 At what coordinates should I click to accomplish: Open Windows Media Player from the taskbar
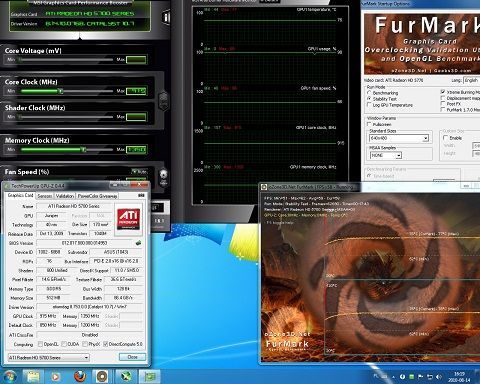pos(55,377)
